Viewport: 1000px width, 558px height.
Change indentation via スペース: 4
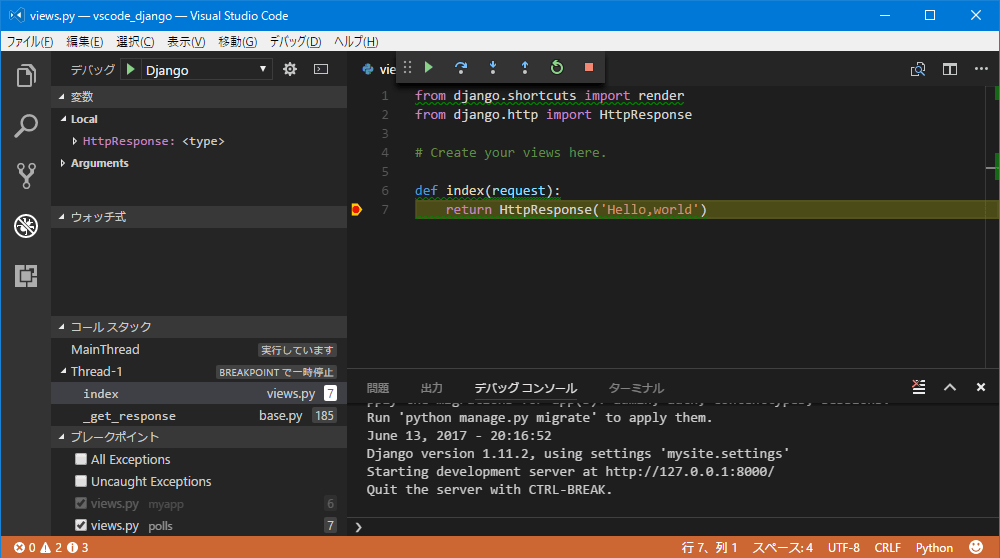783,548
